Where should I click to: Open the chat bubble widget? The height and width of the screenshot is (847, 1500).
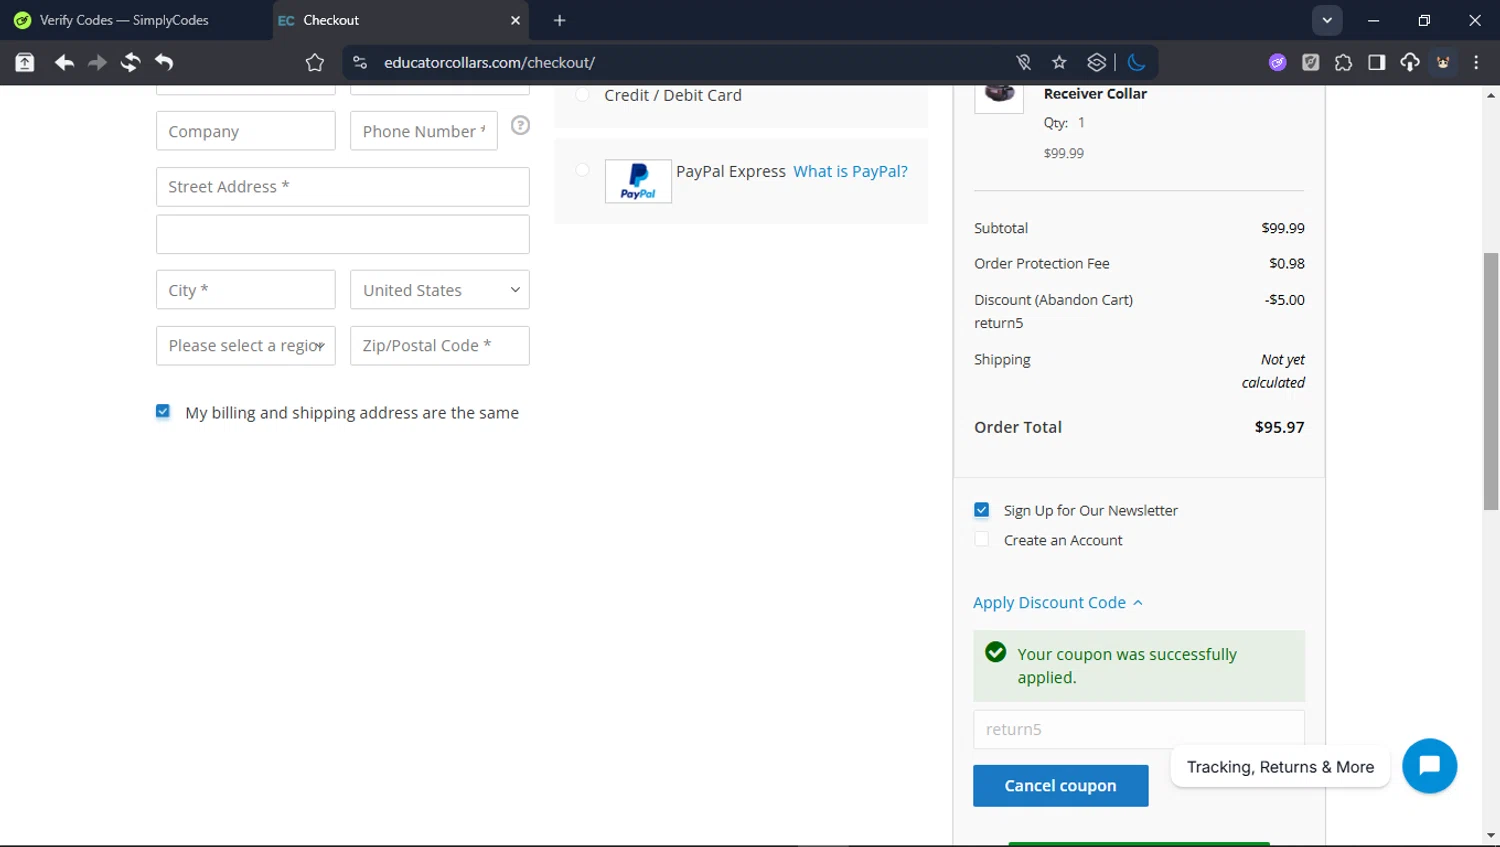pyautogui.click(x=1429, y=766)
